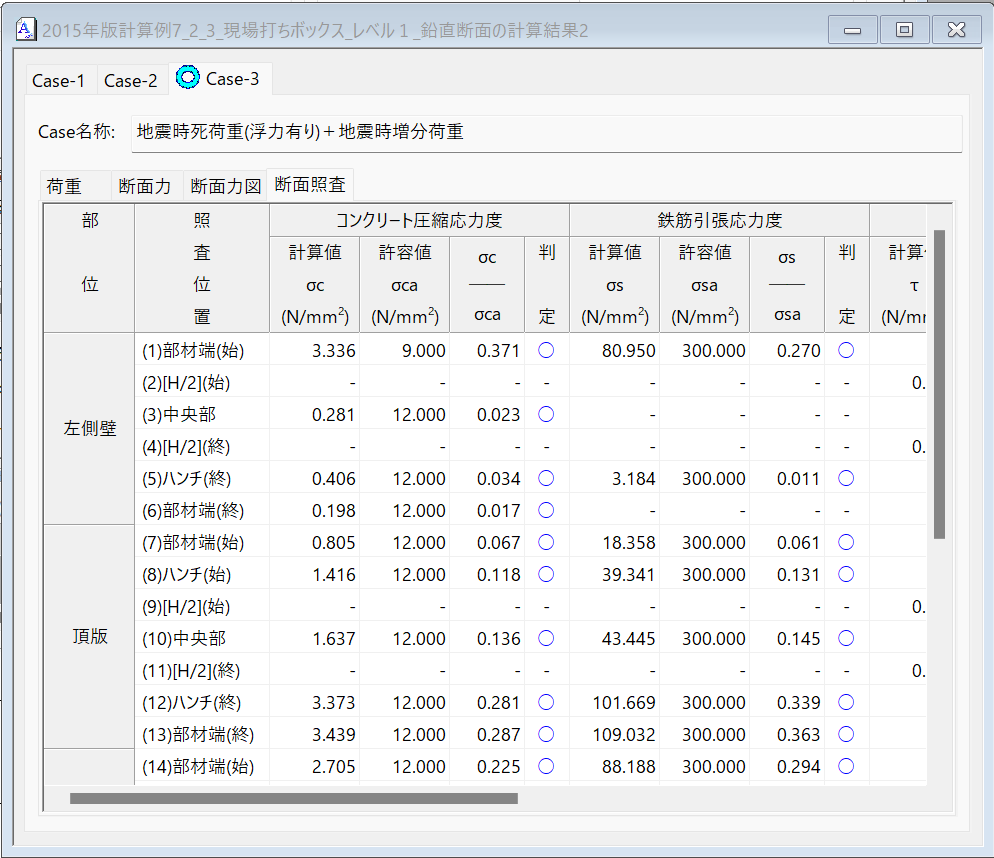Click the vertical scrollbar of the table
This screenshot has height=858, width=994.
point(939,384)
